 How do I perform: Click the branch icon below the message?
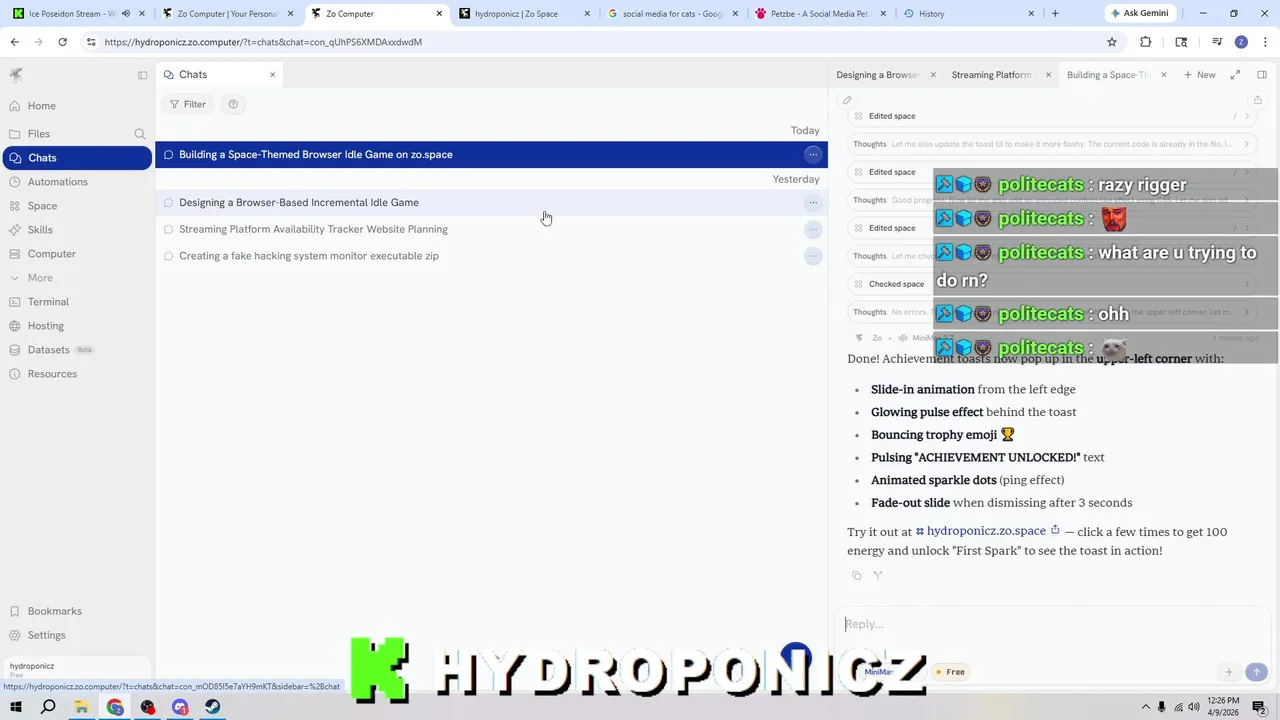[x=878, y=576]
